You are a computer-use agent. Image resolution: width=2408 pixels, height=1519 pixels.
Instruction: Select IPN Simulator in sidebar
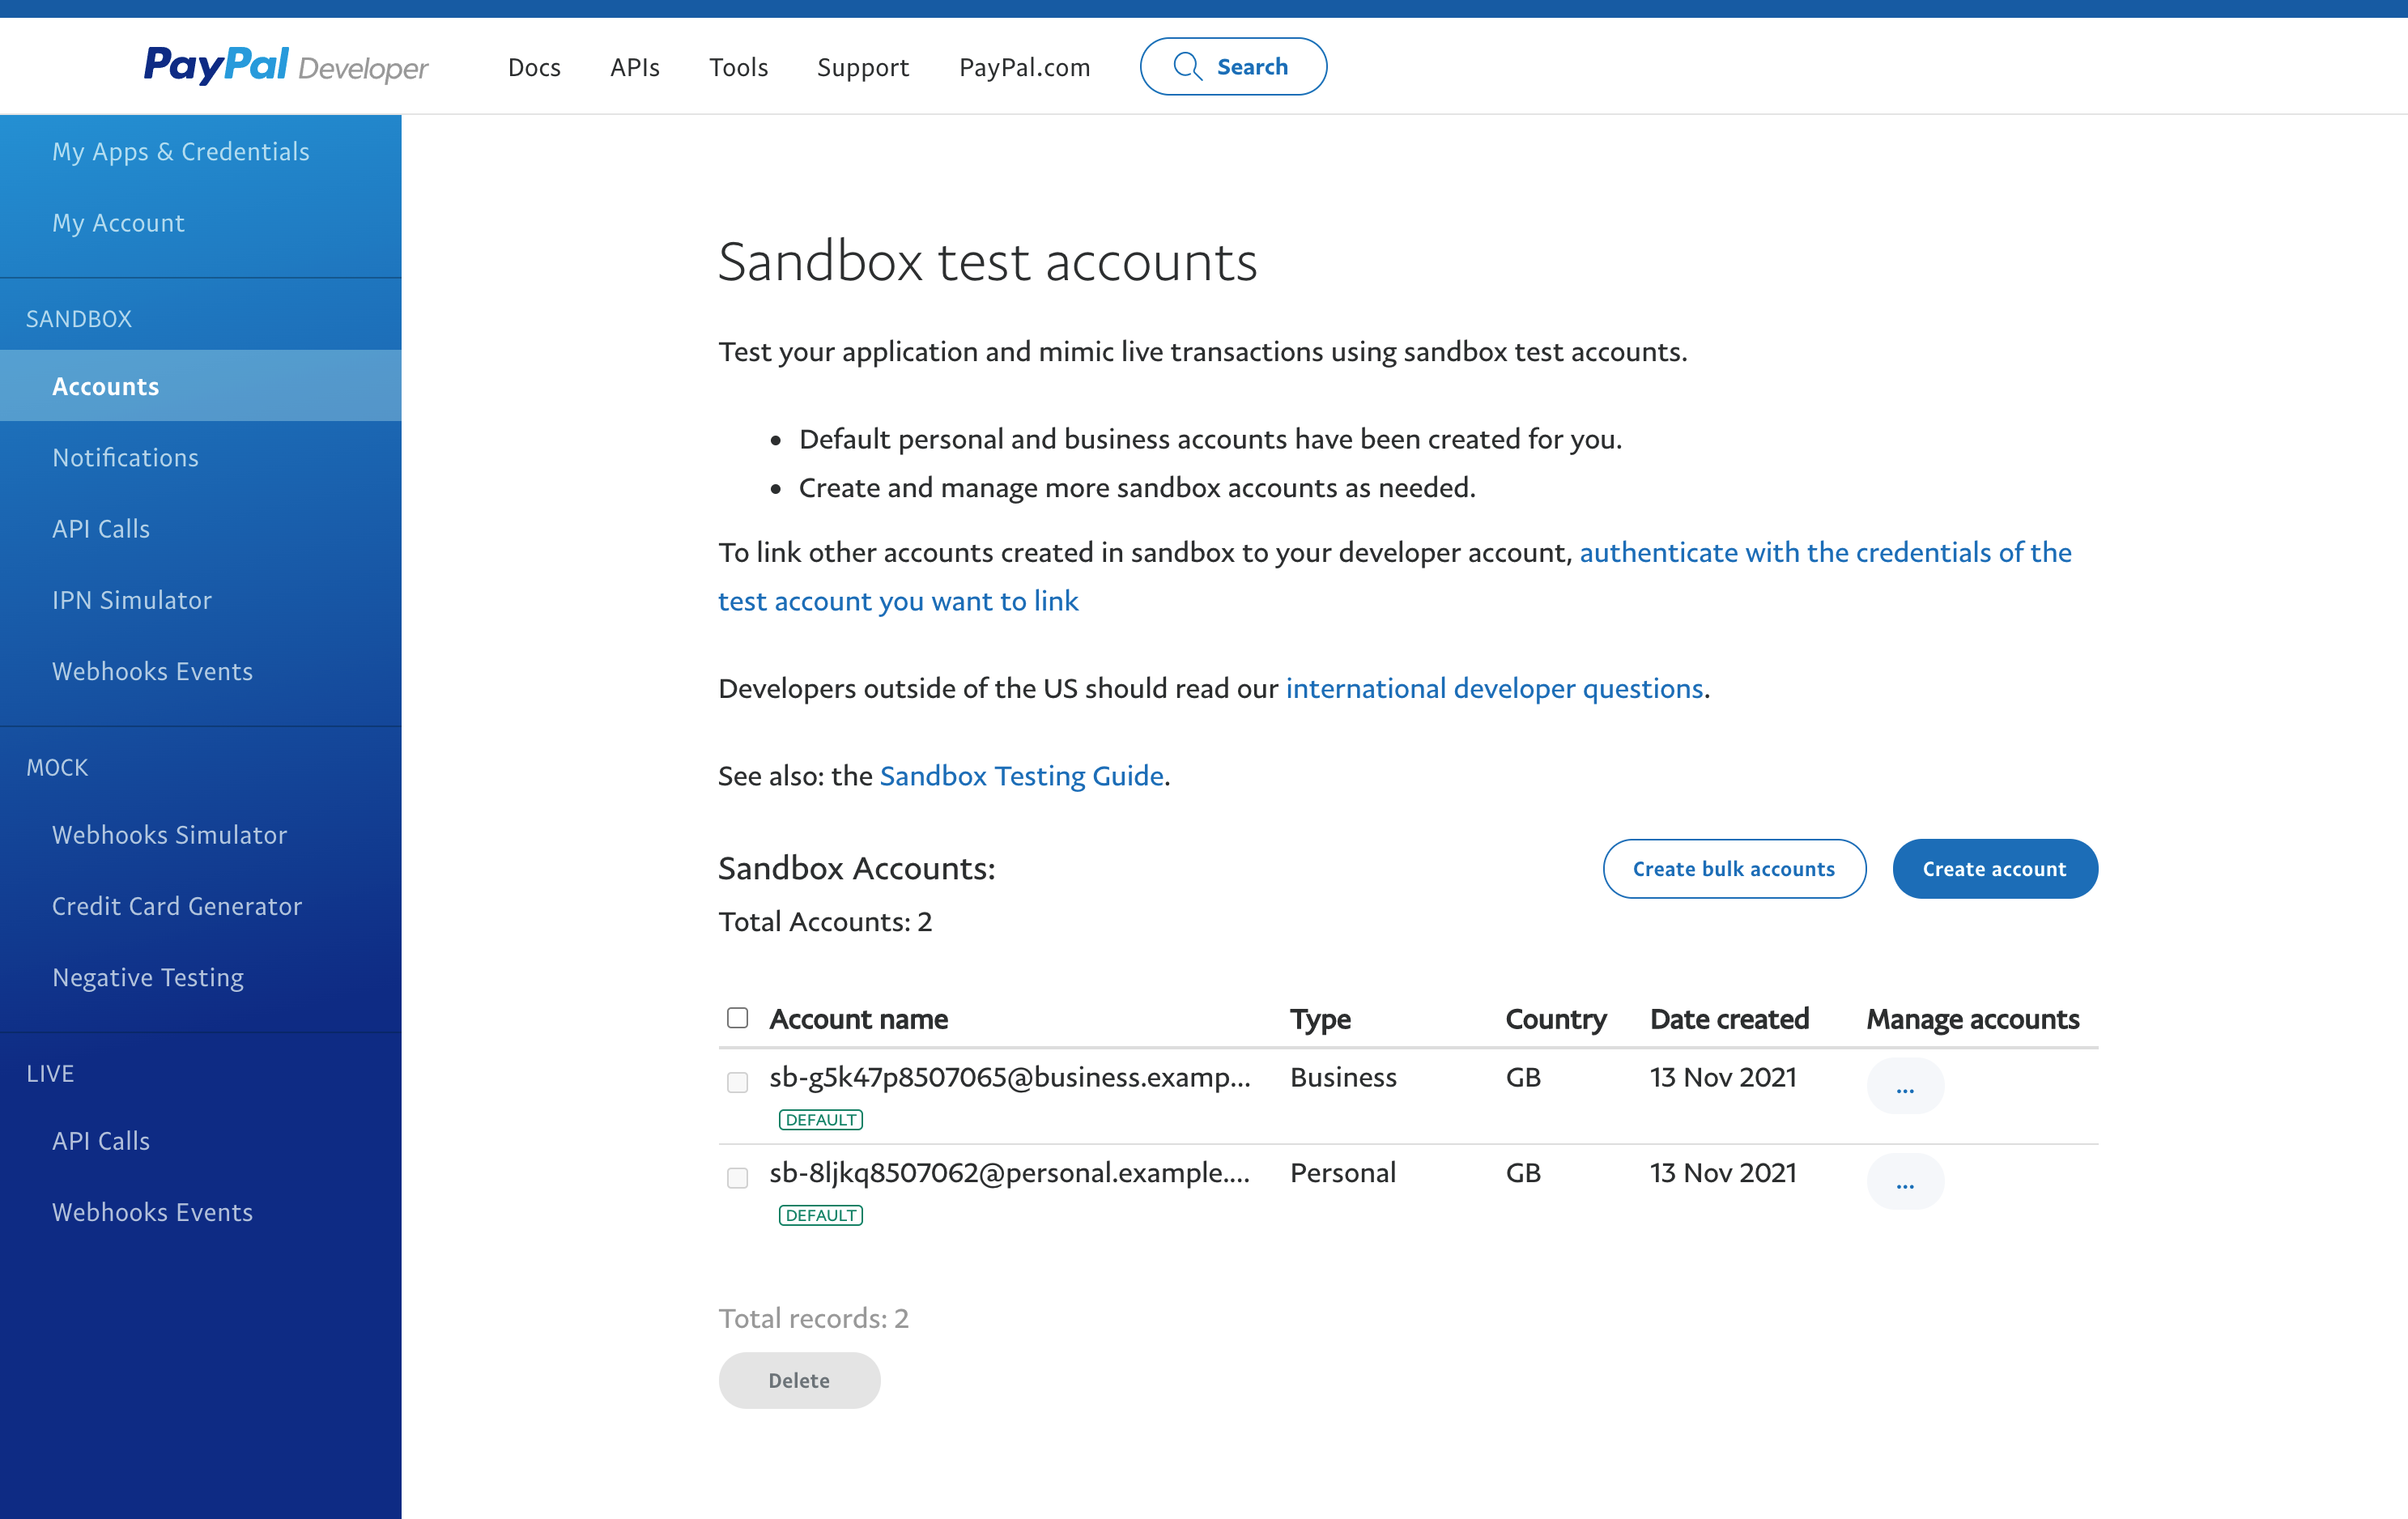coord(132,600)
